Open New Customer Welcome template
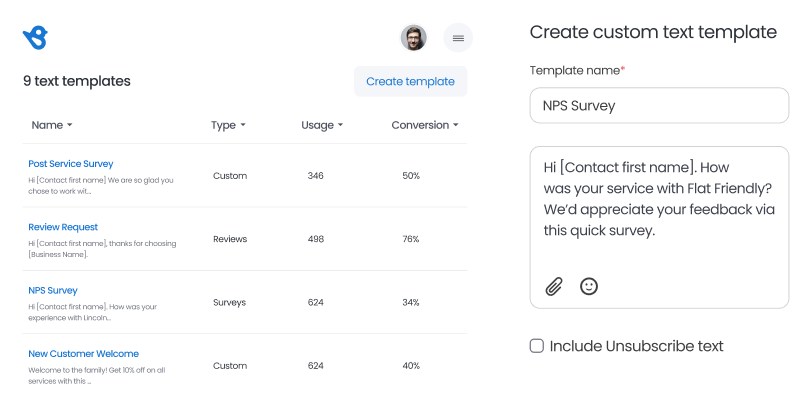Screen dimensions: 812x419 (84, 354)
